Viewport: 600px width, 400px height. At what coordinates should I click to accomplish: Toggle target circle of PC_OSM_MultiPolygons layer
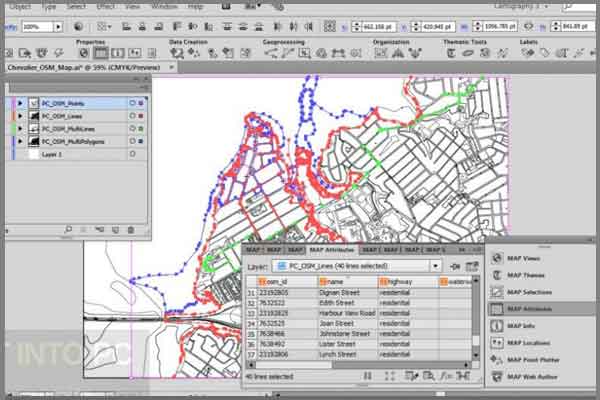point(134,142)
